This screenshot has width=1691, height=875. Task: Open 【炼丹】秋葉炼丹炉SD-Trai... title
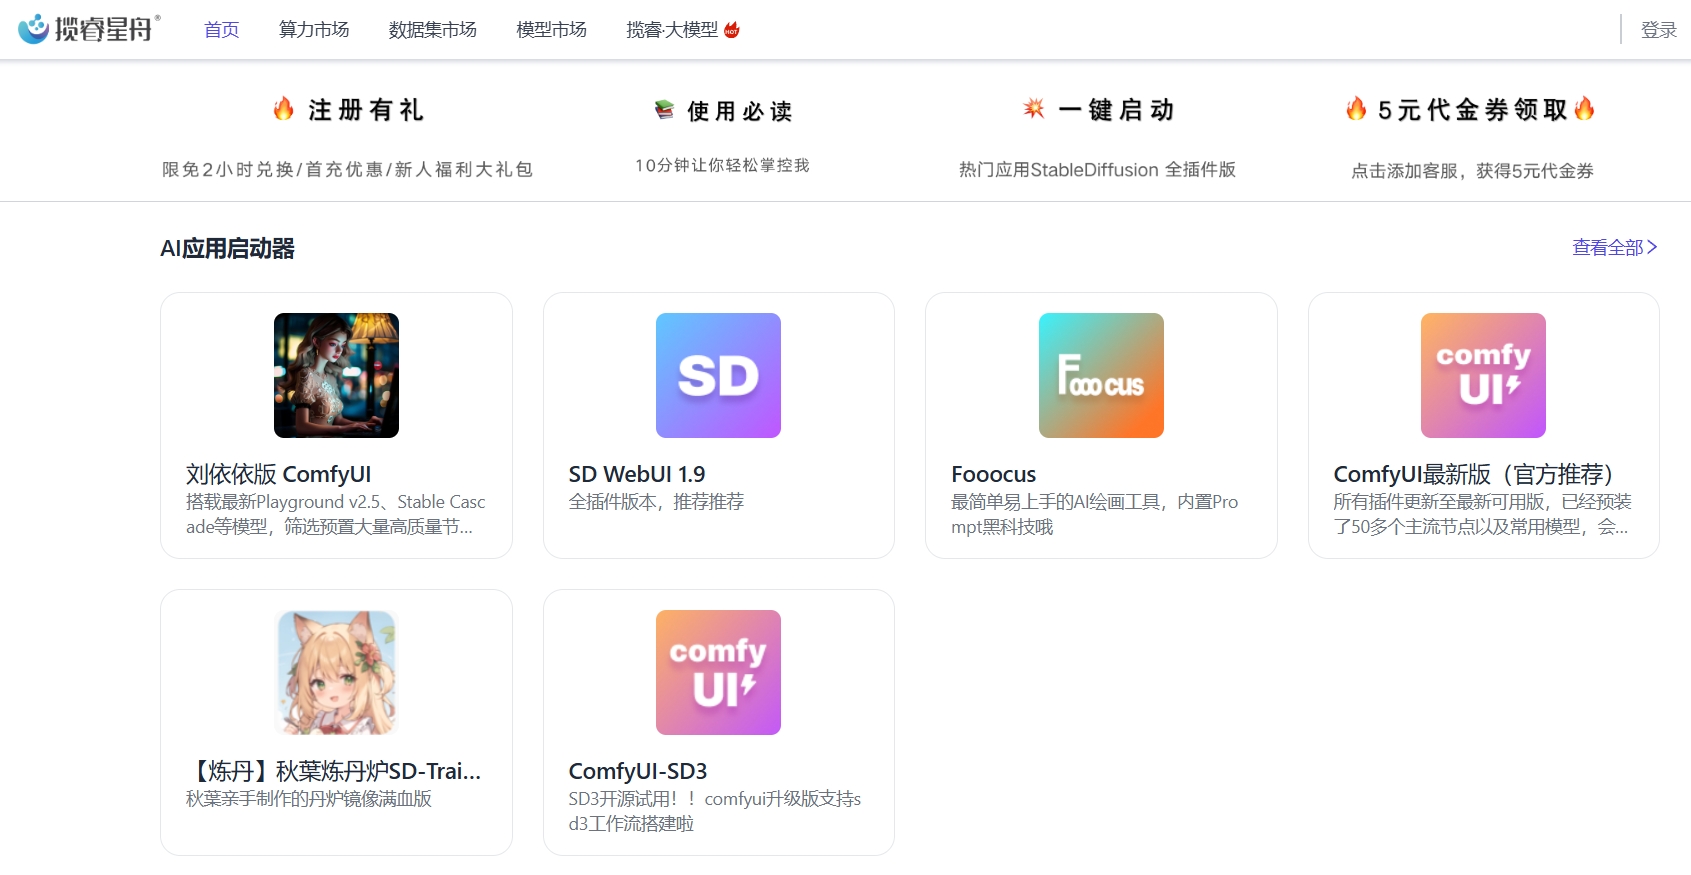(x=334, y=771)
